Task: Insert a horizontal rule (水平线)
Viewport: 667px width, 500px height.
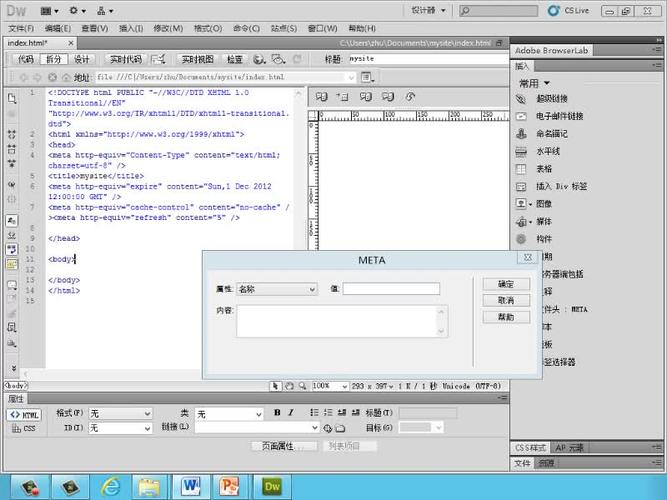Action: tap(521, 151)
